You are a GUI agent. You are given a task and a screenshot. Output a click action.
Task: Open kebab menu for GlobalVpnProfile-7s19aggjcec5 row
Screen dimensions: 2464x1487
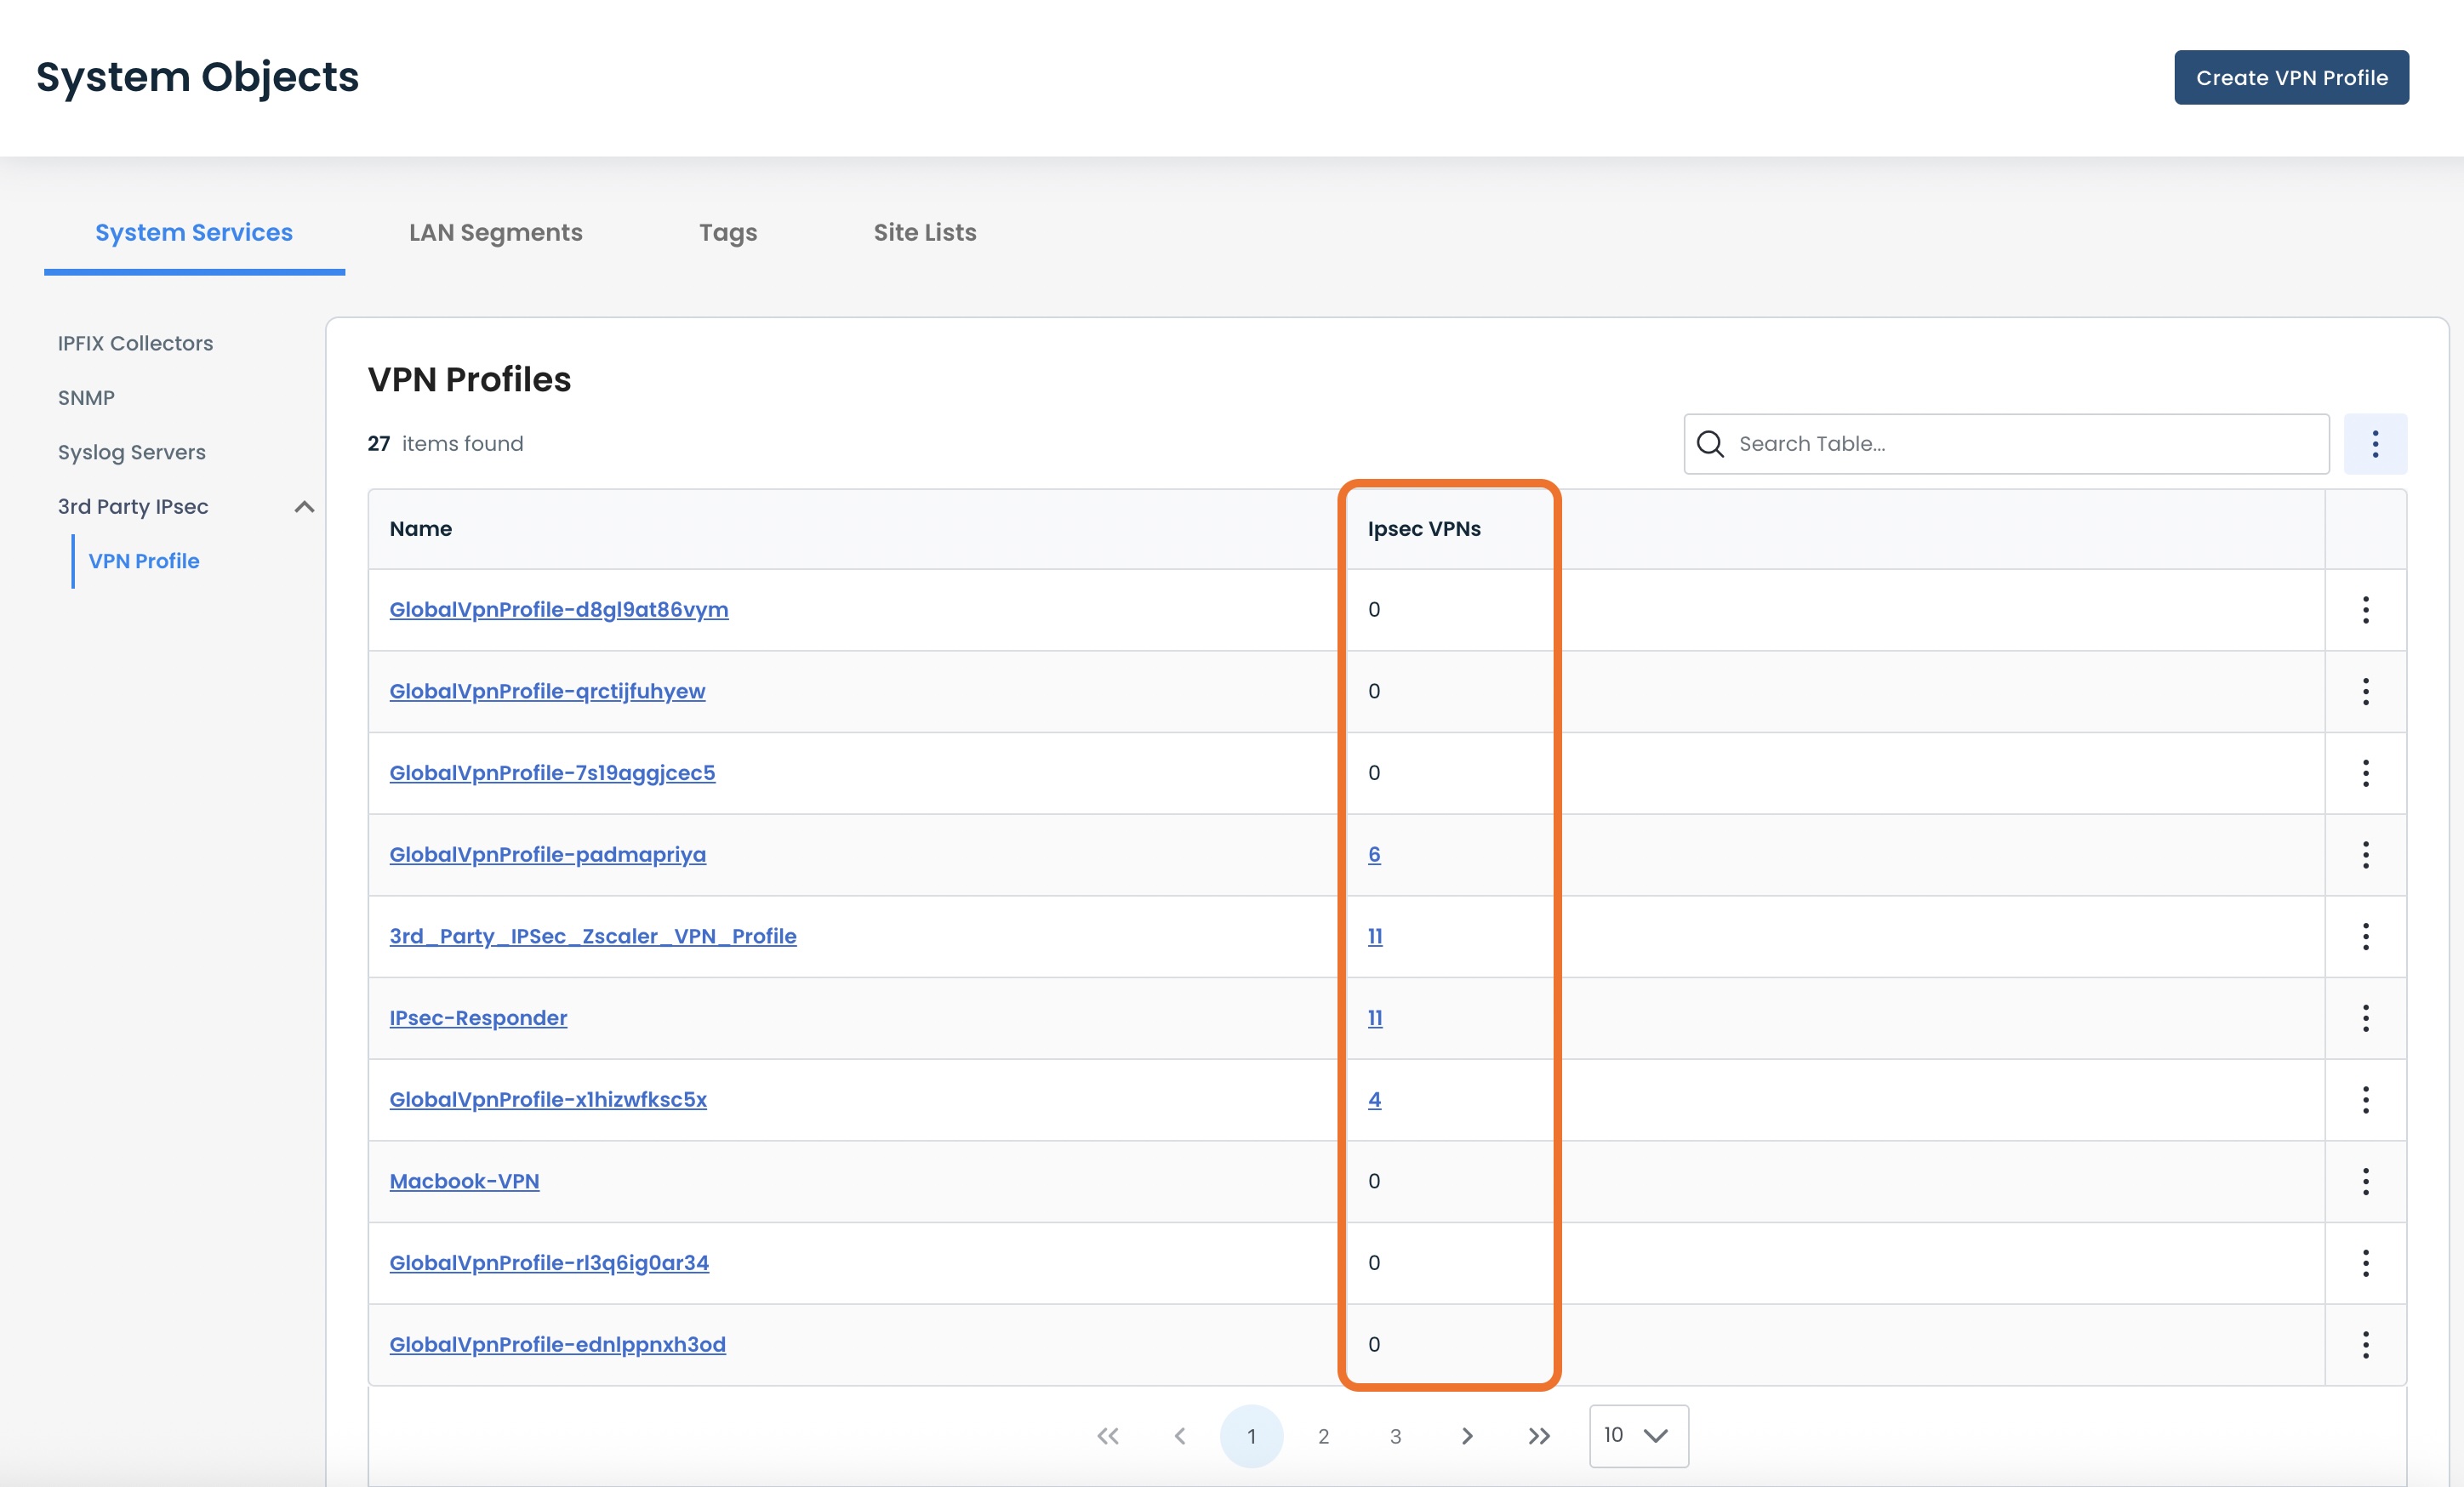[x=2365, y=773]
